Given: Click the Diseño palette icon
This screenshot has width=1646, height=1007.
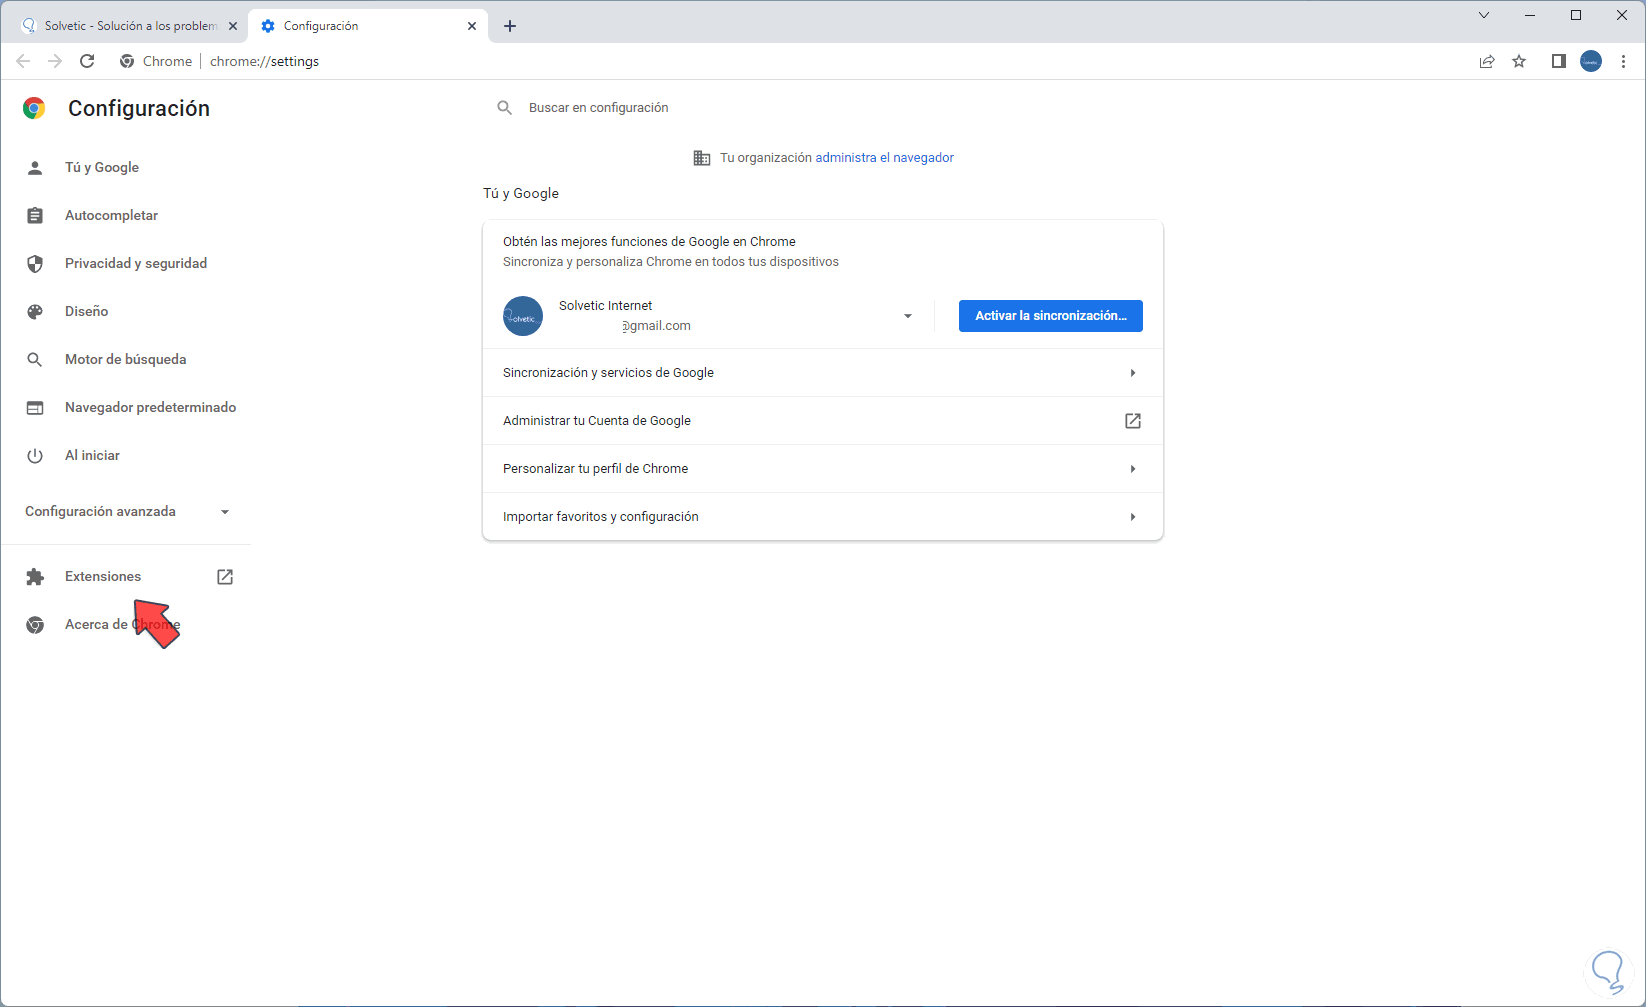Looking at the screenshot, I should pos(35,311).
